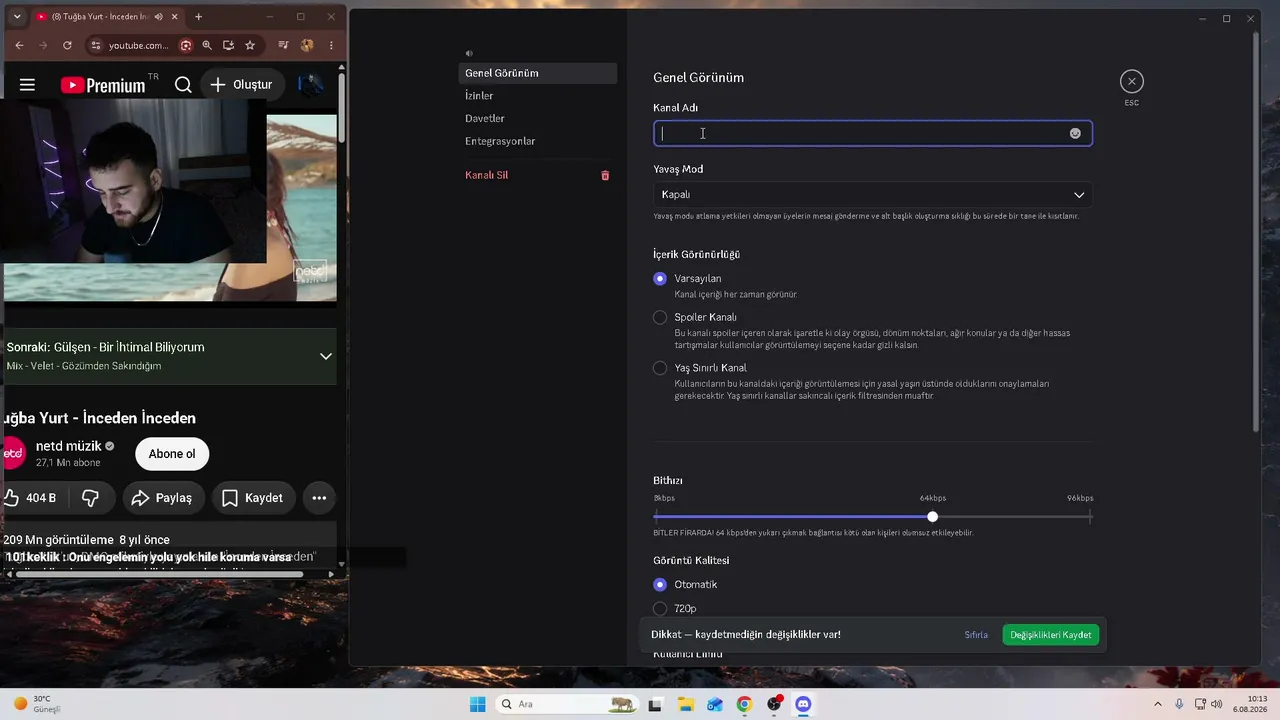Close settings with the ESC X button
The width and height of the screenshot is (1280, 720).
coord(1131,81)
